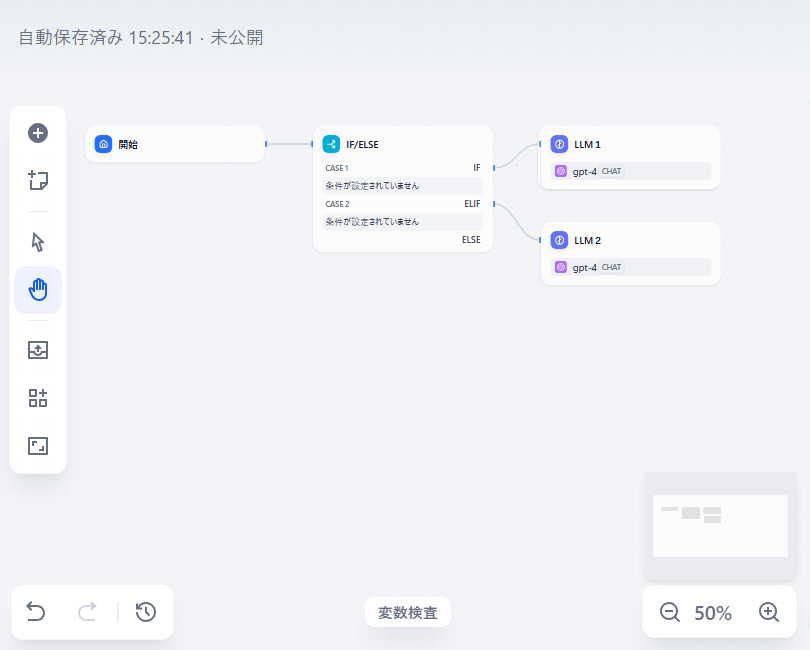Viewport: 810px width, 650px height.
Task: Click the undo icon
Action: (36, 612)
